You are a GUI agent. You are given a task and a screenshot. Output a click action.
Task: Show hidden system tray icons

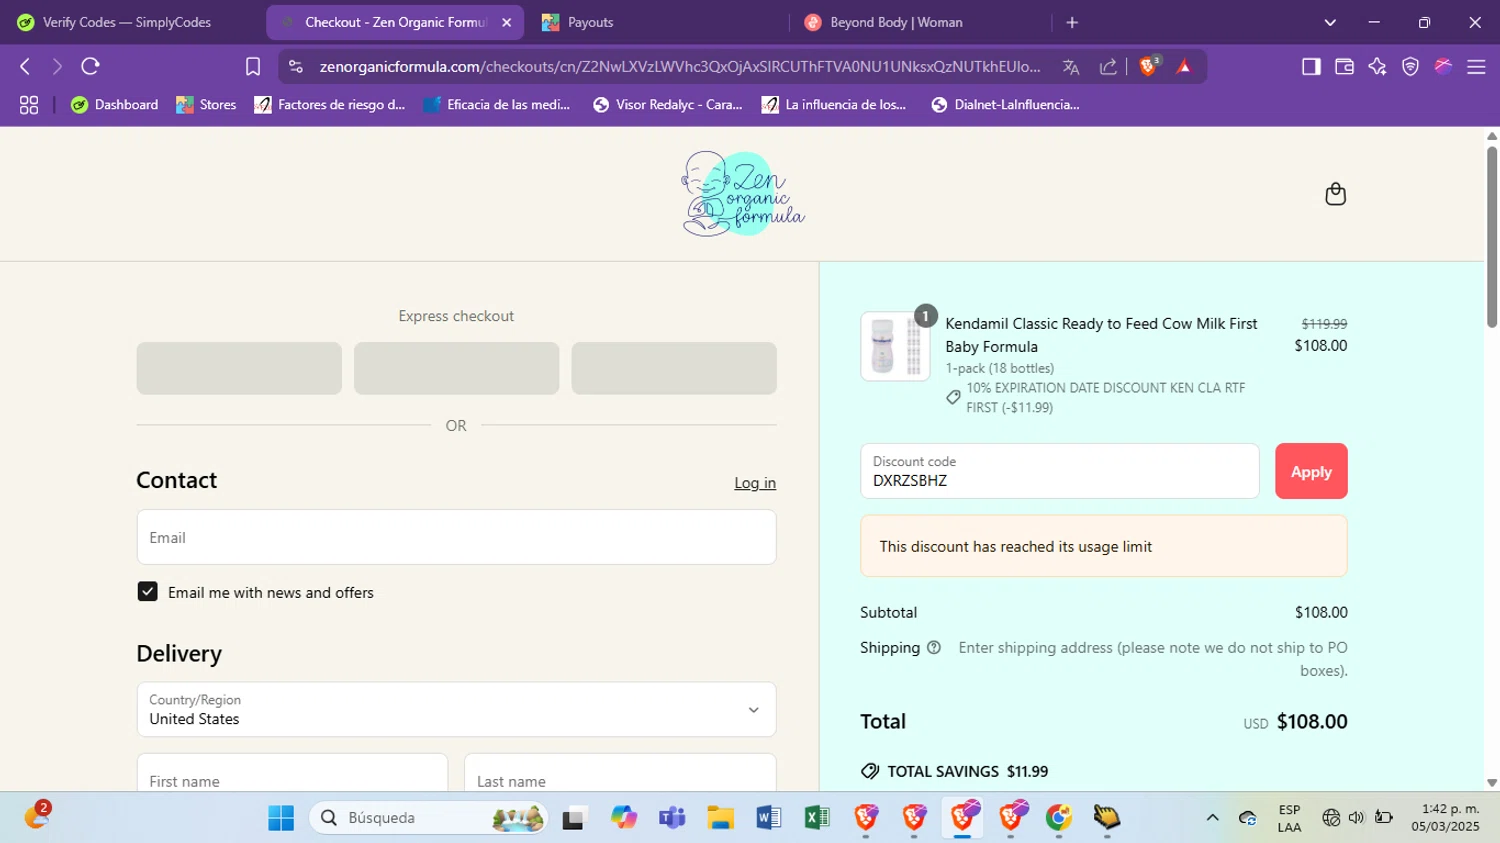[1212, 818]
